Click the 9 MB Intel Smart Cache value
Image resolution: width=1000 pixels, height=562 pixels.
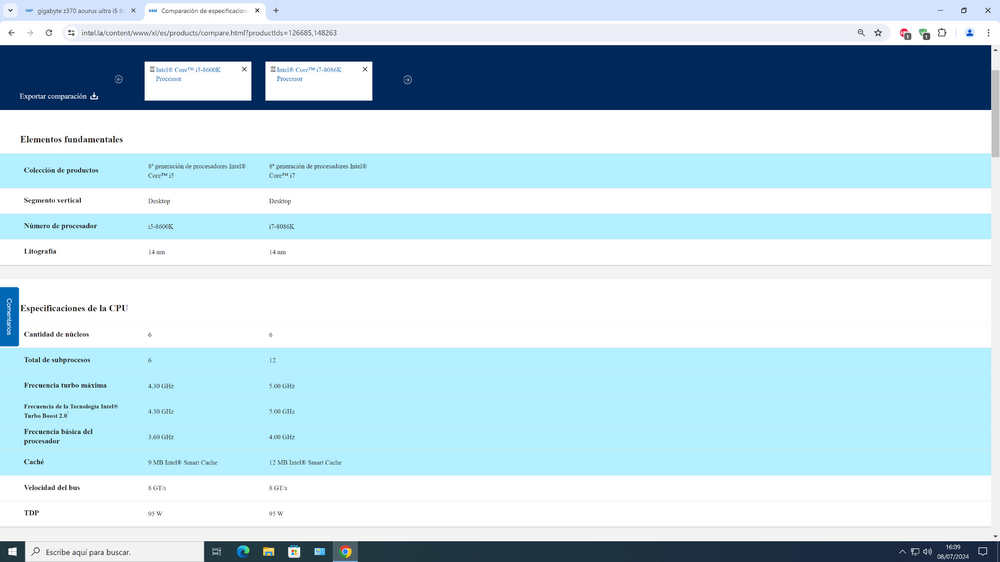(x=182, y=462)
